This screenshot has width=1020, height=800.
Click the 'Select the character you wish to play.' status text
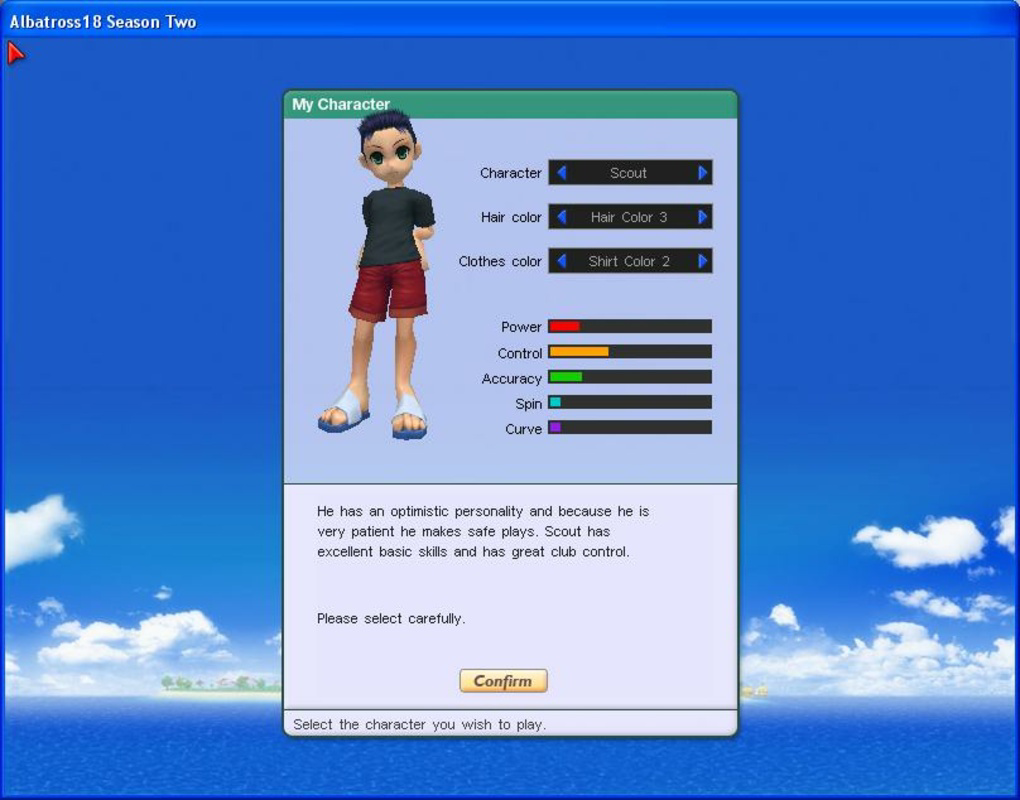coord(420,725)
